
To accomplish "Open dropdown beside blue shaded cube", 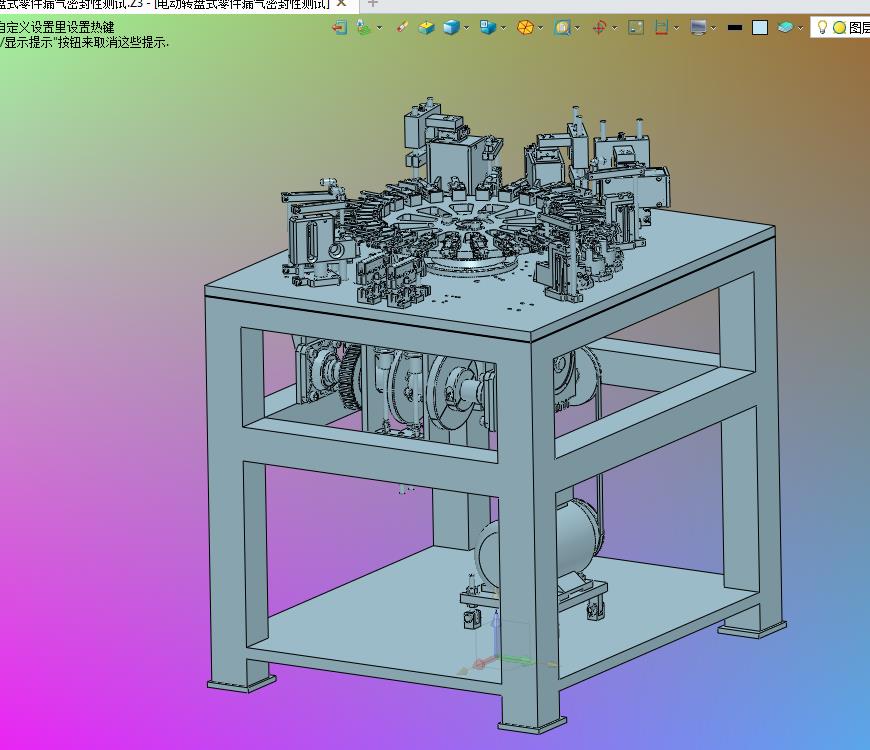I will tap(467, 27).
